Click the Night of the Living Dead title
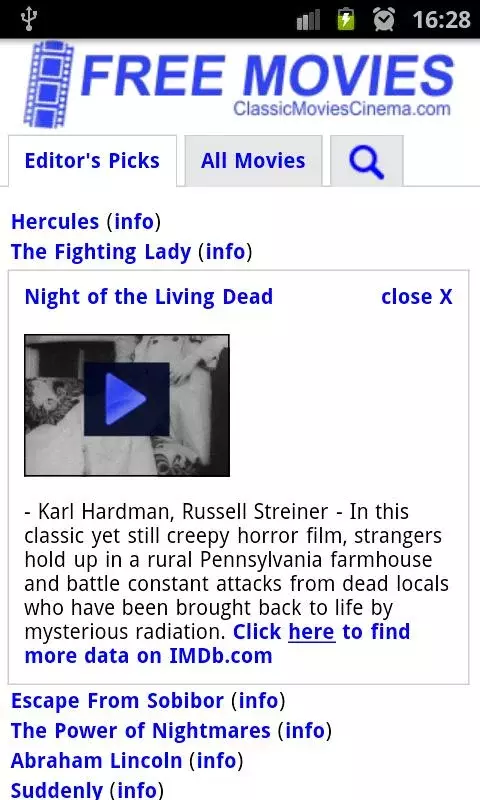The height and width of the screenshot is (800, 480). click(x=149, y=297)
